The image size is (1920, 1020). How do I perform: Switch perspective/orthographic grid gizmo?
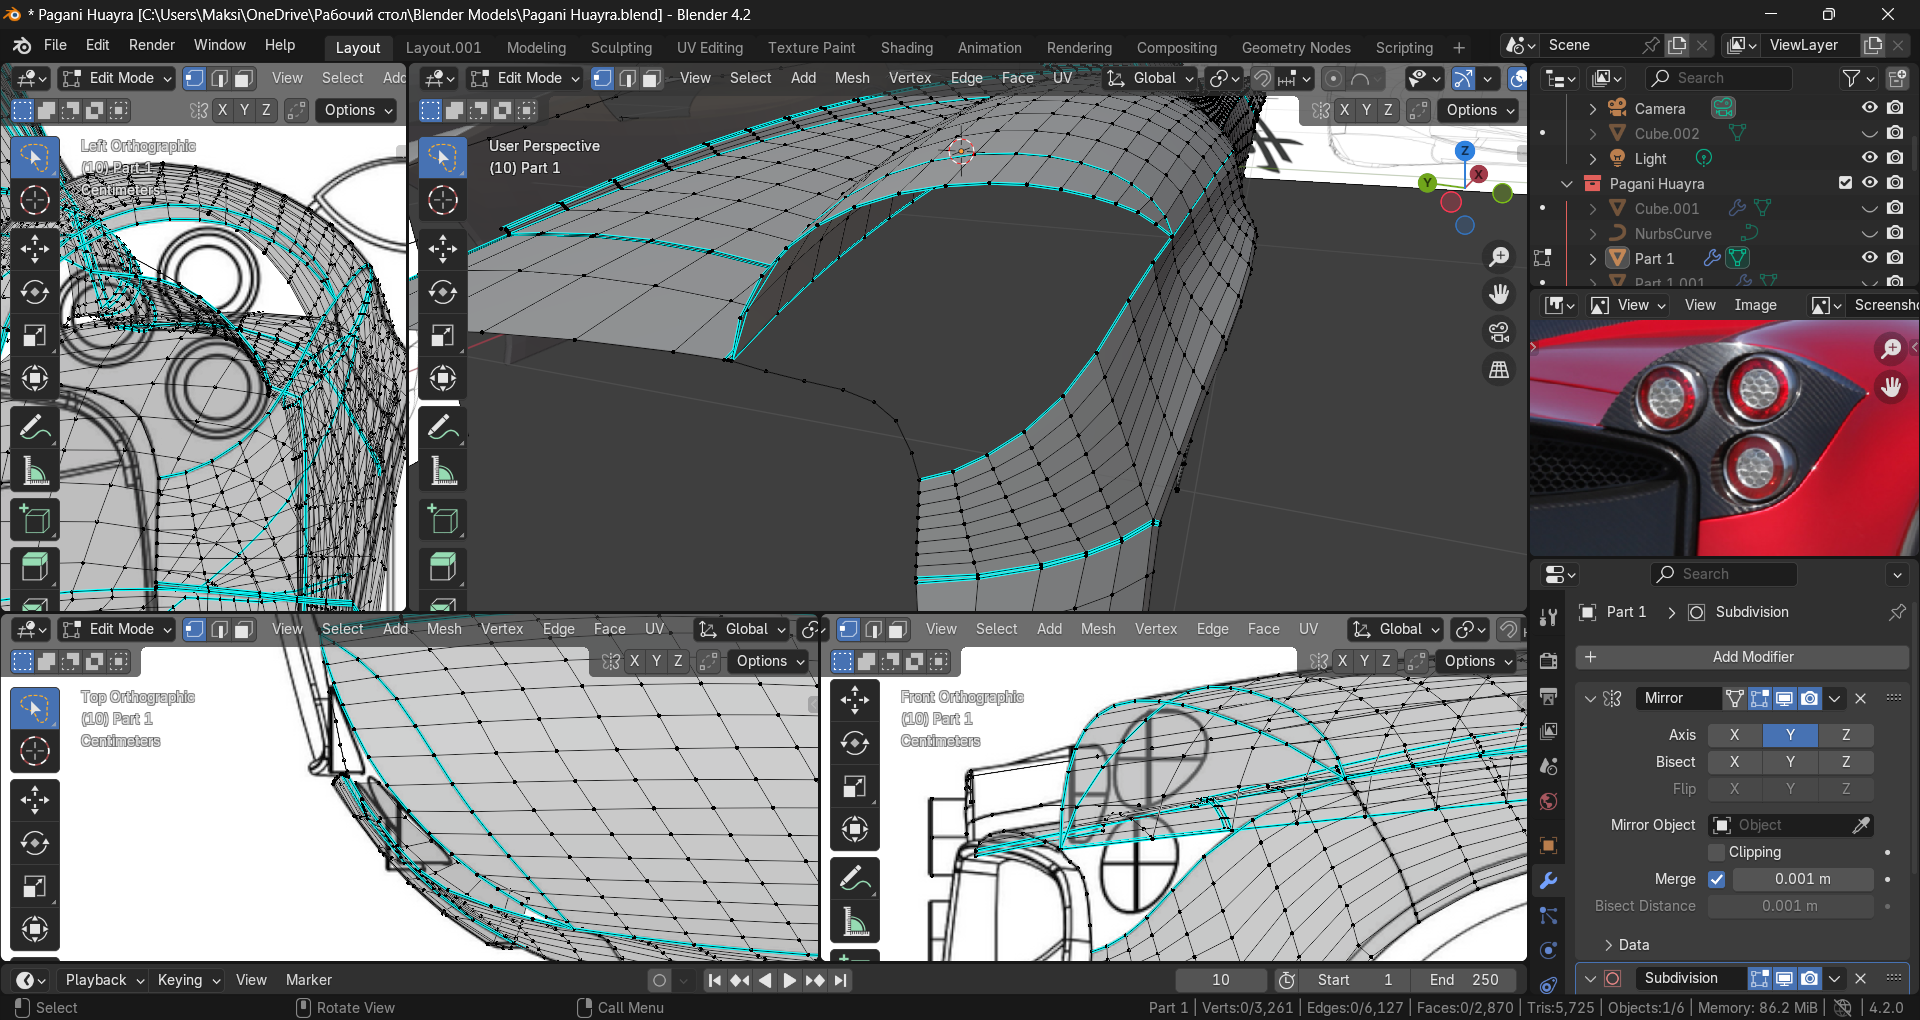click(1498, 370)
